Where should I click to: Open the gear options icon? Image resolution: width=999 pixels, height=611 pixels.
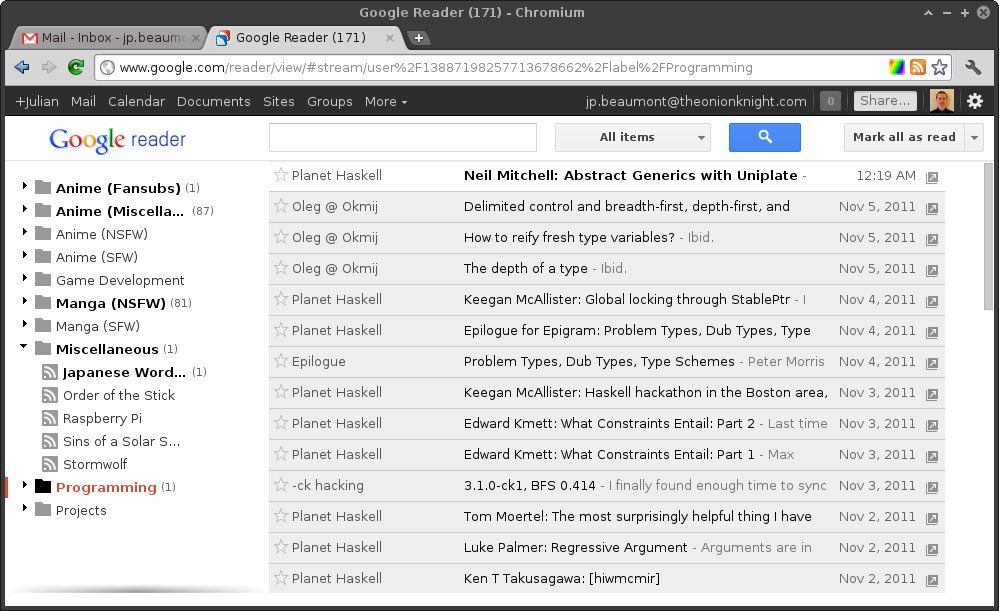975,101
